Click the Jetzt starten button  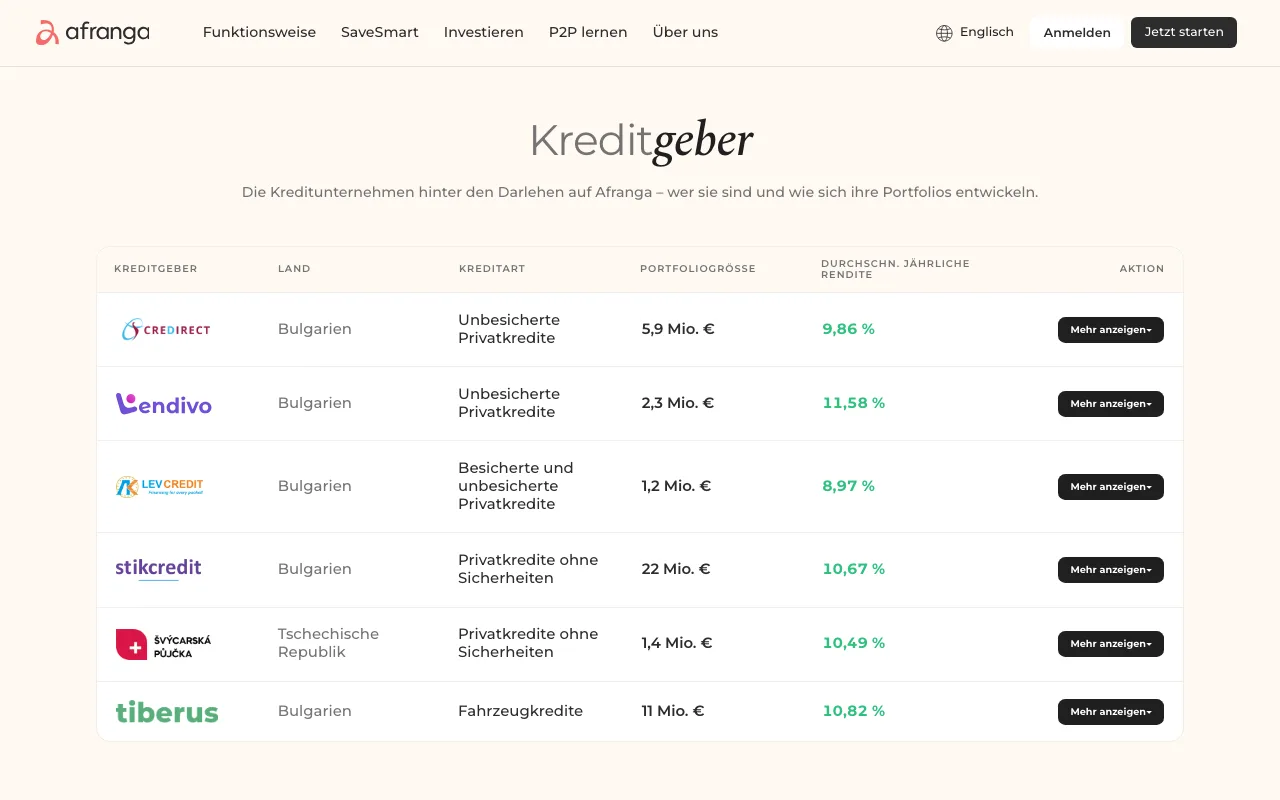[1184, 32]
